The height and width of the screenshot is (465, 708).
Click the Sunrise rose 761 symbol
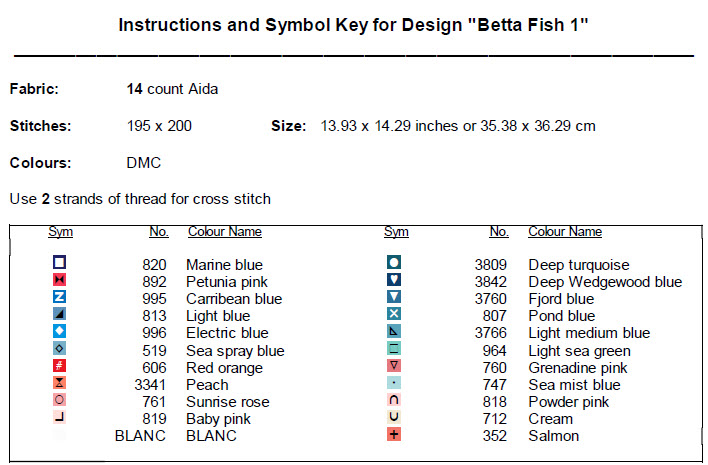click(x=60, y=401)
